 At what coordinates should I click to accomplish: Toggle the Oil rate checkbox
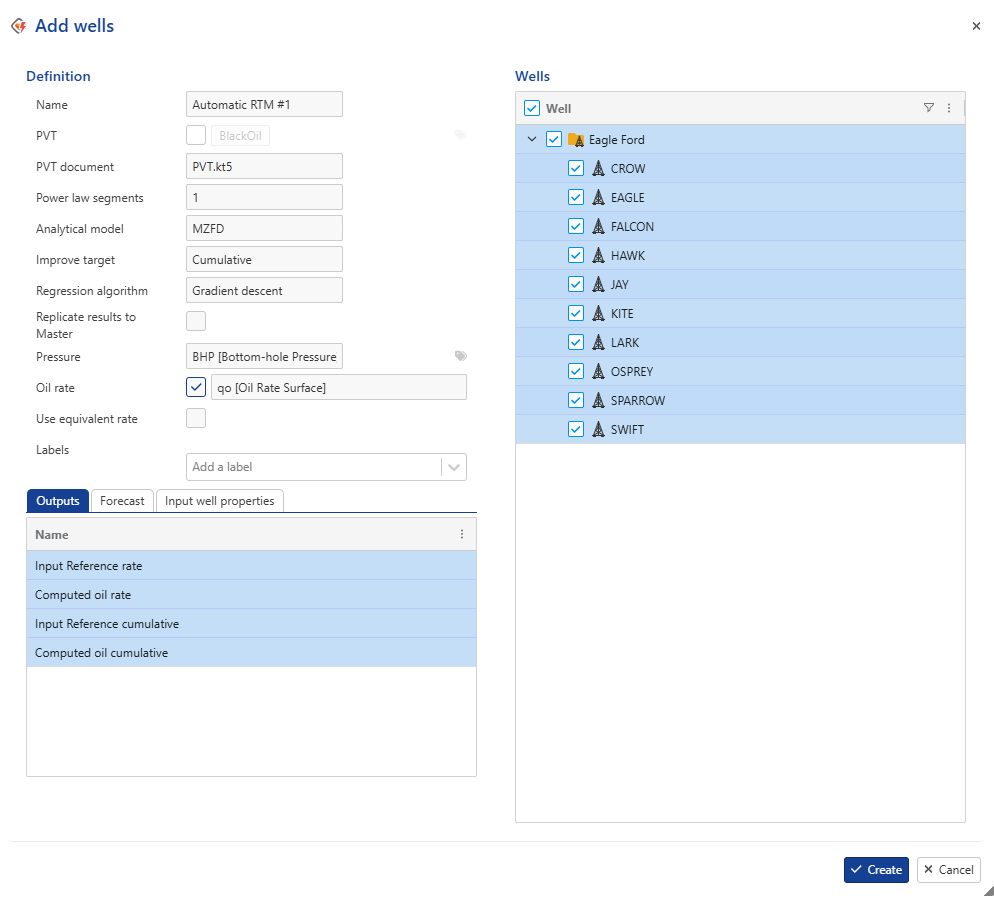[196, 387]
